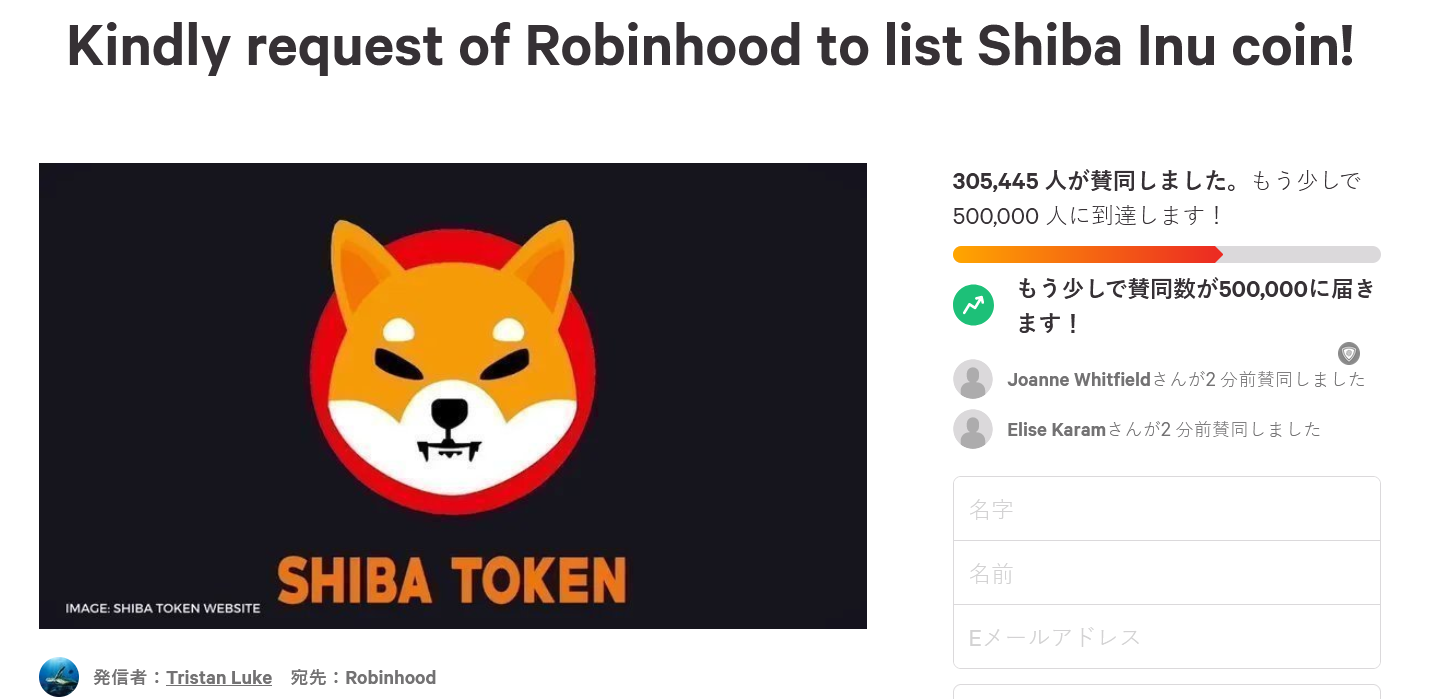Click the petition title heading
Viewport: 1448px width, 699px height.
pos(710,45)
